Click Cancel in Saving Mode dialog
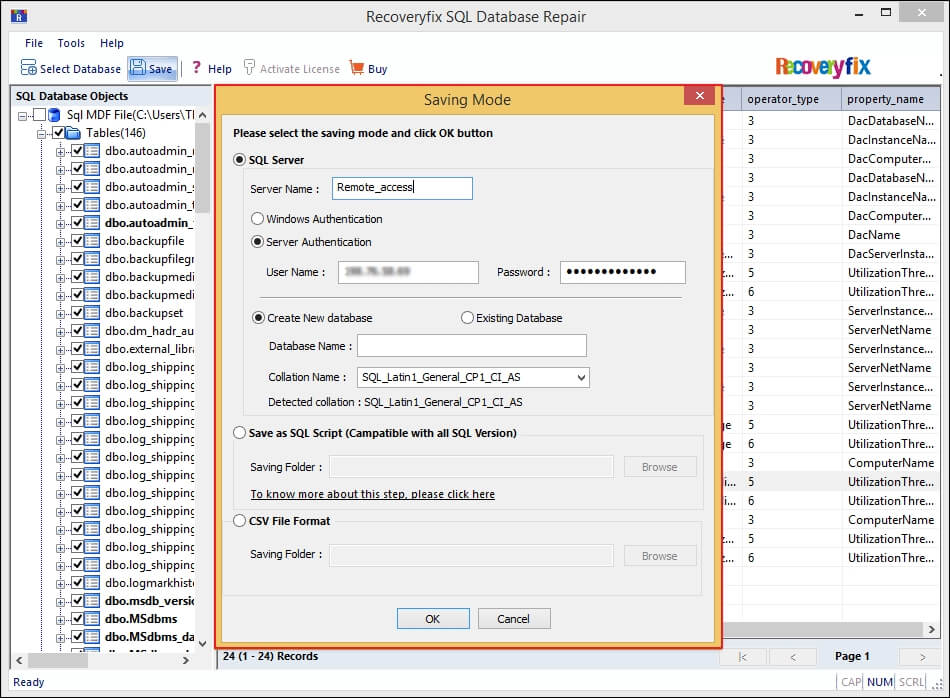This screenshot has height=698, width=950. coord(514,619)
